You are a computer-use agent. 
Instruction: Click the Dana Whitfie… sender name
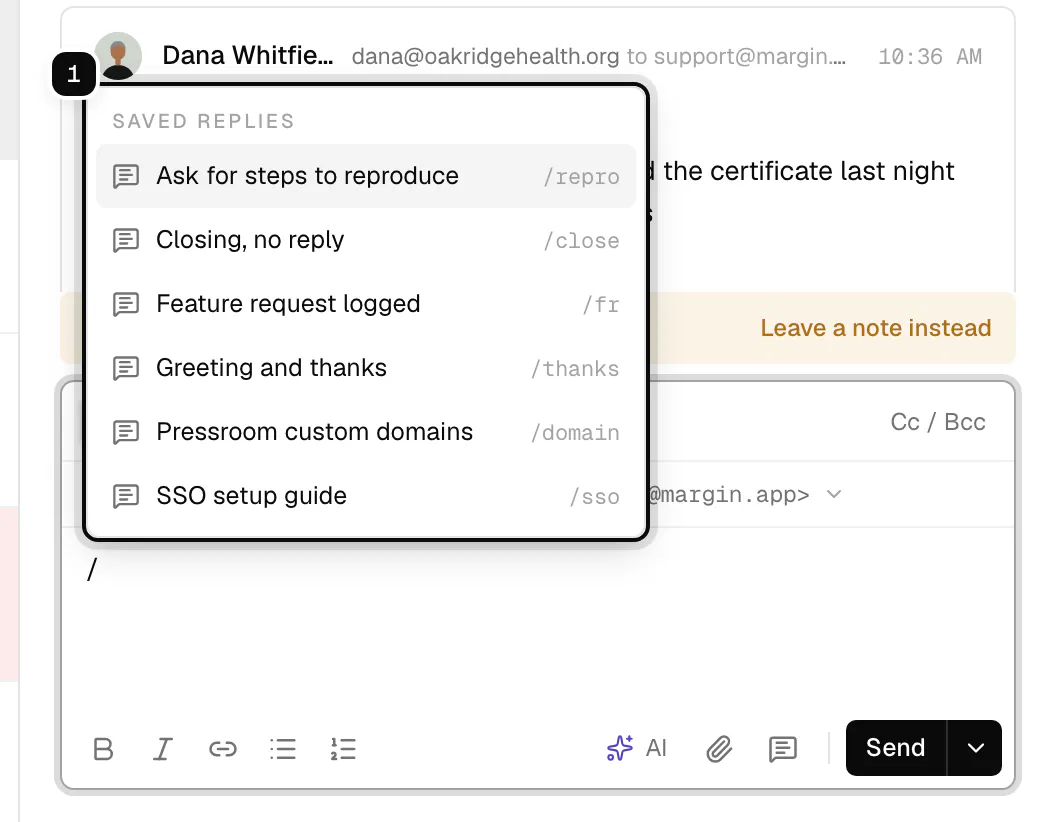click(248, 55)
